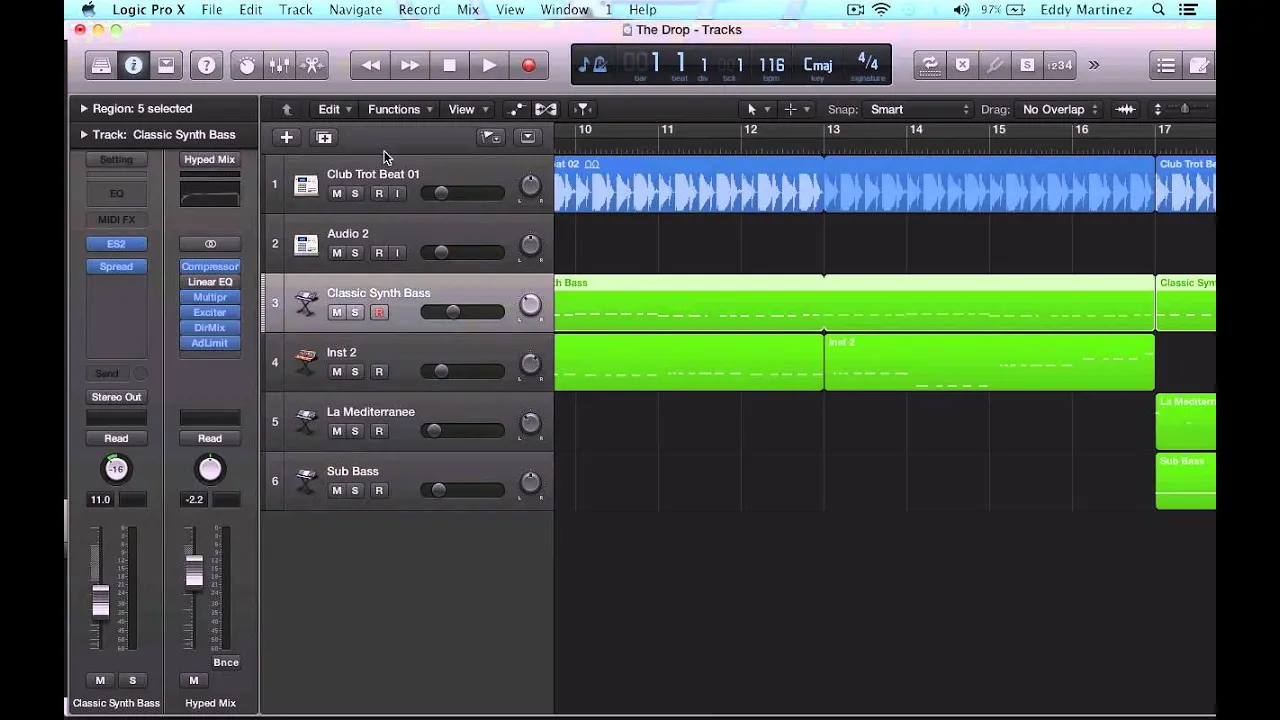
Task: Click the Sub Bass pan knob
Action: [x=530, y=483]
